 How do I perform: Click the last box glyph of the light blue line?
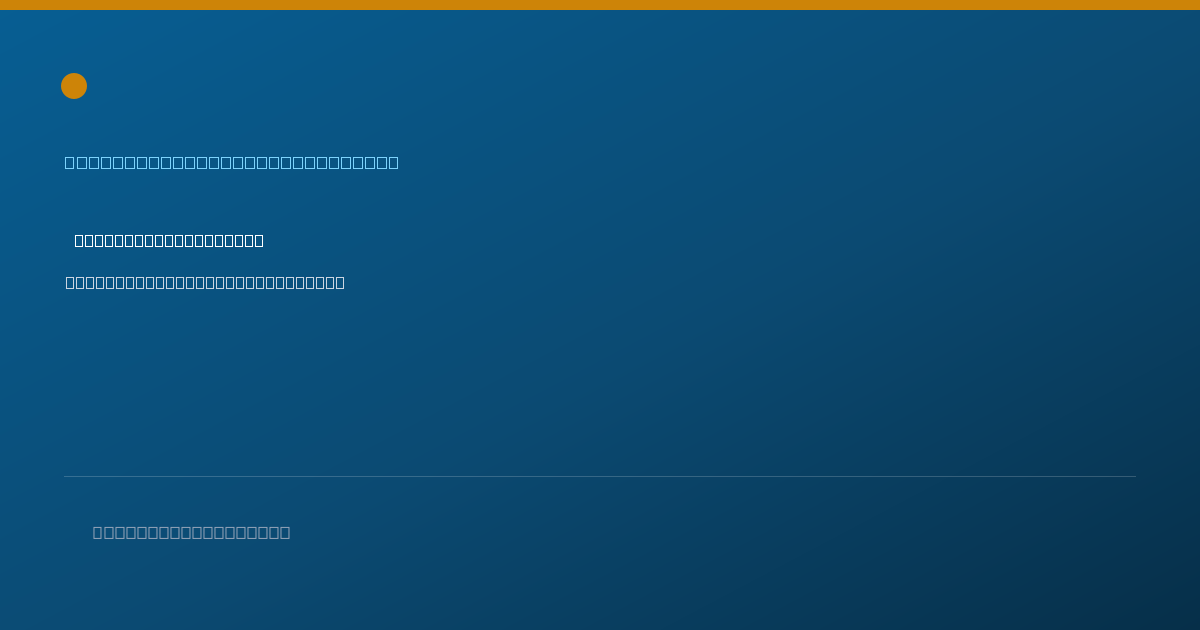tap(393, 163)
